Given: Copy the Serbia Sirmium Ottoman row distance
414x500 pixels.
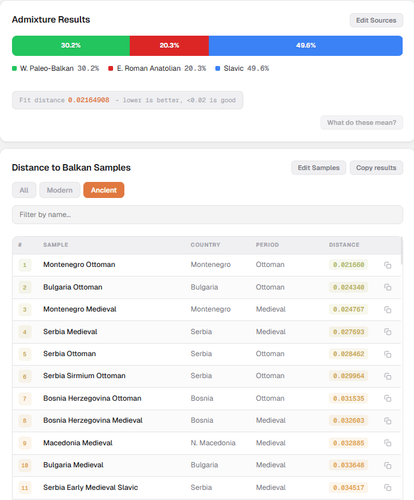Looking at the screenshot, I should pos(387,376).
